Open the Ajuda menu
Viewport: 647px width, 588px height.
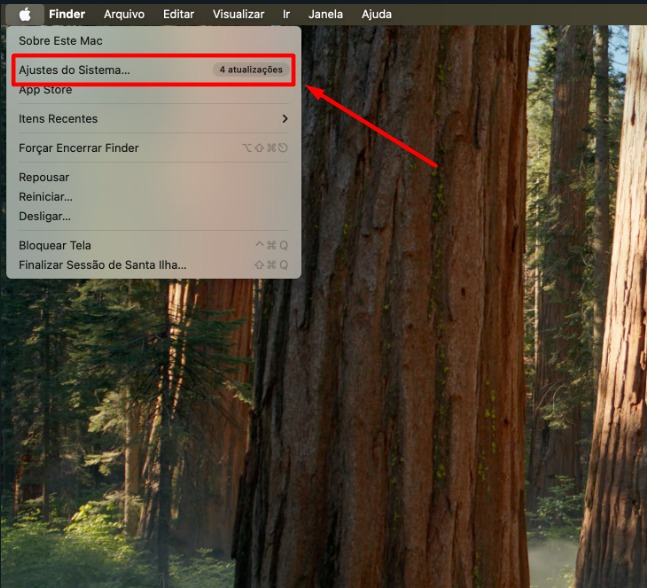(376, 14)
